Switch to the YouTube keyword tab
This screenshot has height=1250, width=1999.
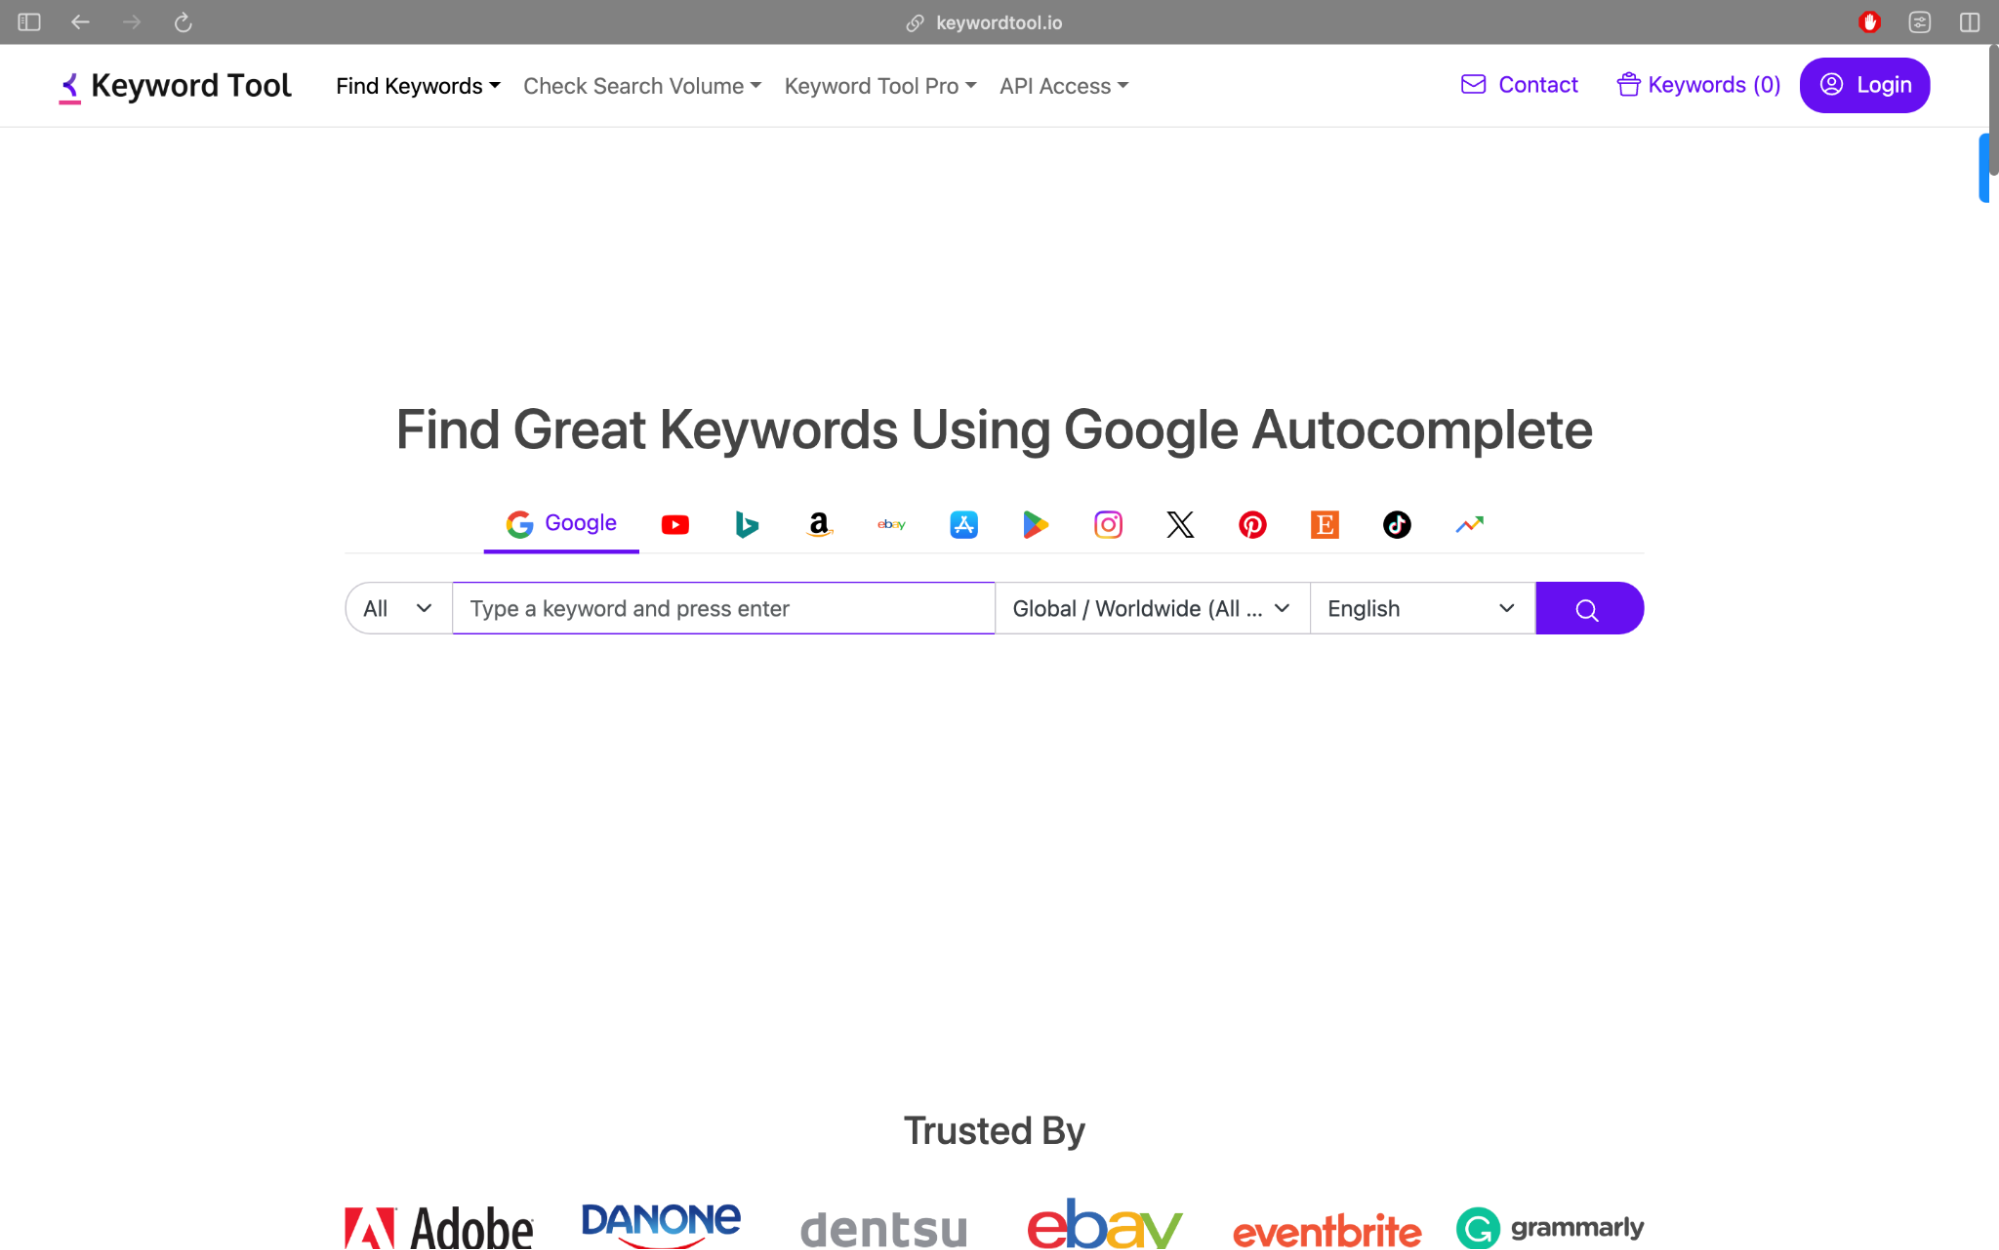point(675,524)
